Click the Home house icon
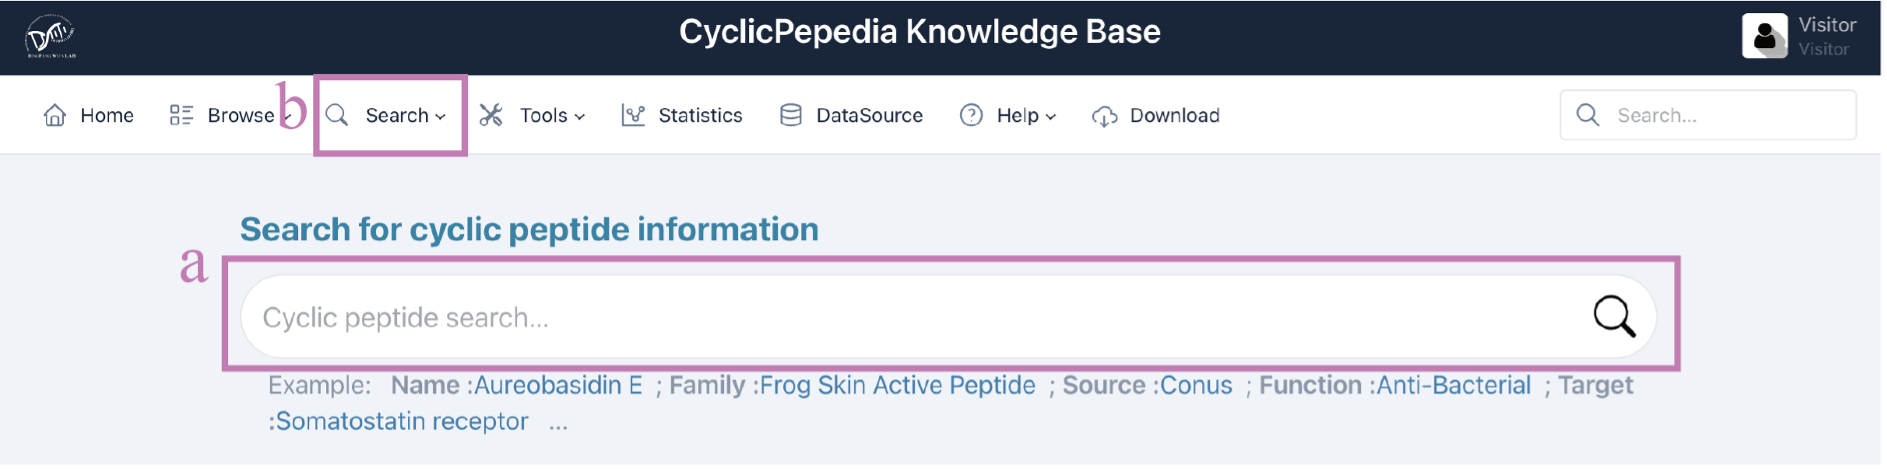 [x=55, y=115]
